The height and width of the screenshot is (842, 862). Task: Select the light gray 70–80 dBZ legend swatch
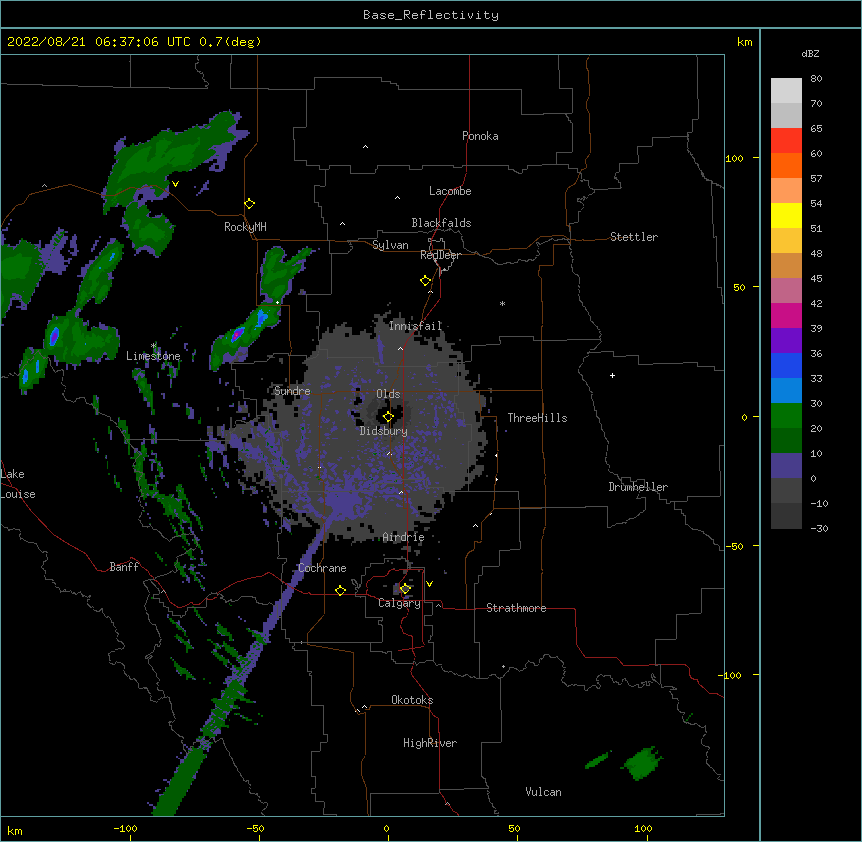coord(786,91)
